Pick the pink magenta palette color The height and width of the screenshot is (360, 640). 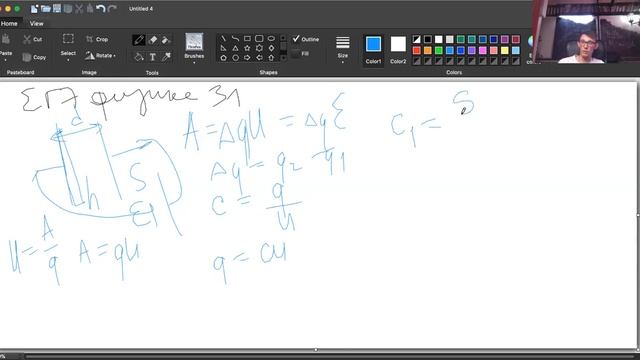(482, 50)
